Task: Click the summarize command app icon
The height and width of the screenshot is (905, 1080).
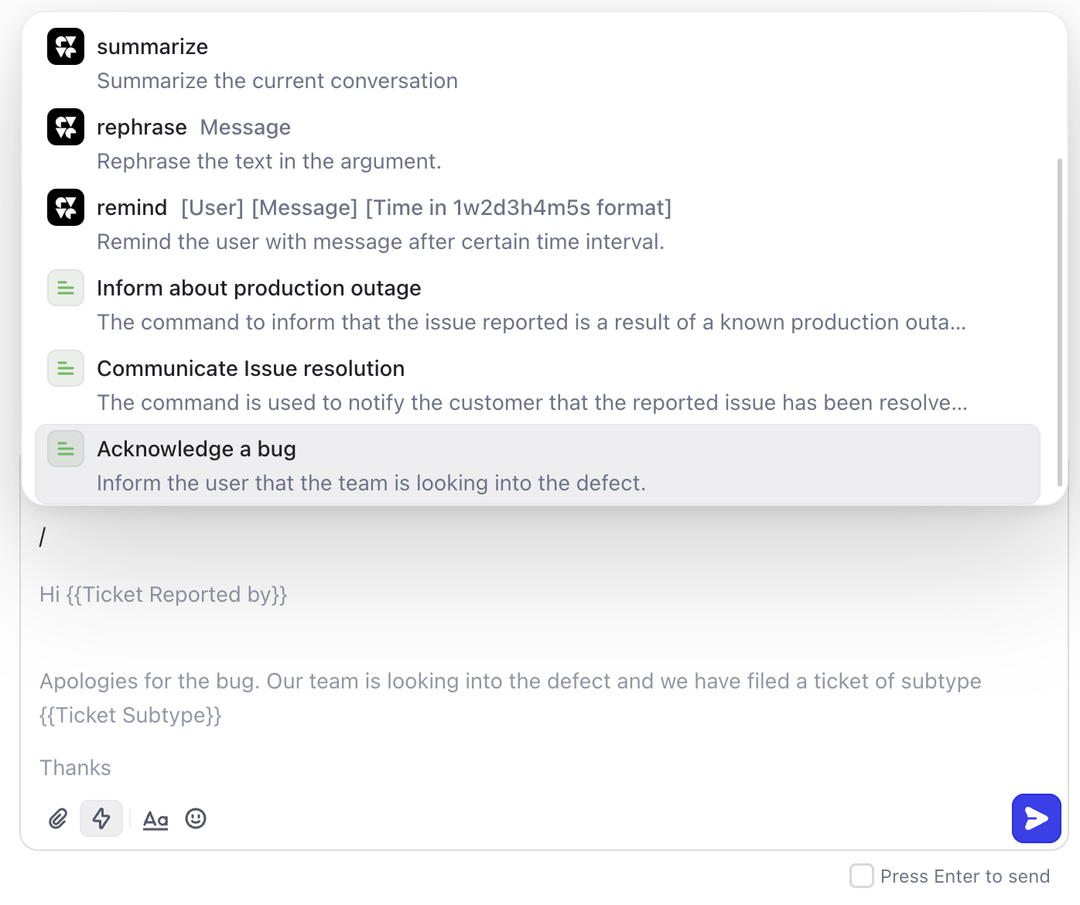Action: [66, 47]
